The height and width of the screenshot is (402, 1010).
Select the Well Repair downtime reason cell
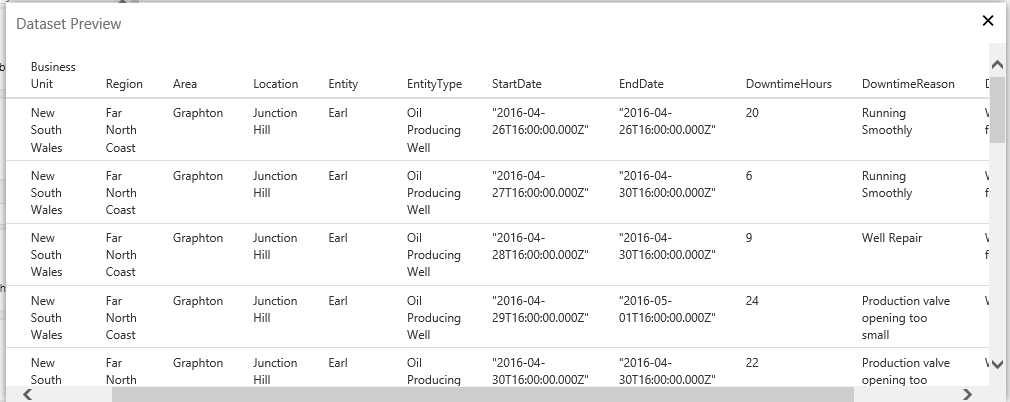pyautogui.click(x=891, y=238)
